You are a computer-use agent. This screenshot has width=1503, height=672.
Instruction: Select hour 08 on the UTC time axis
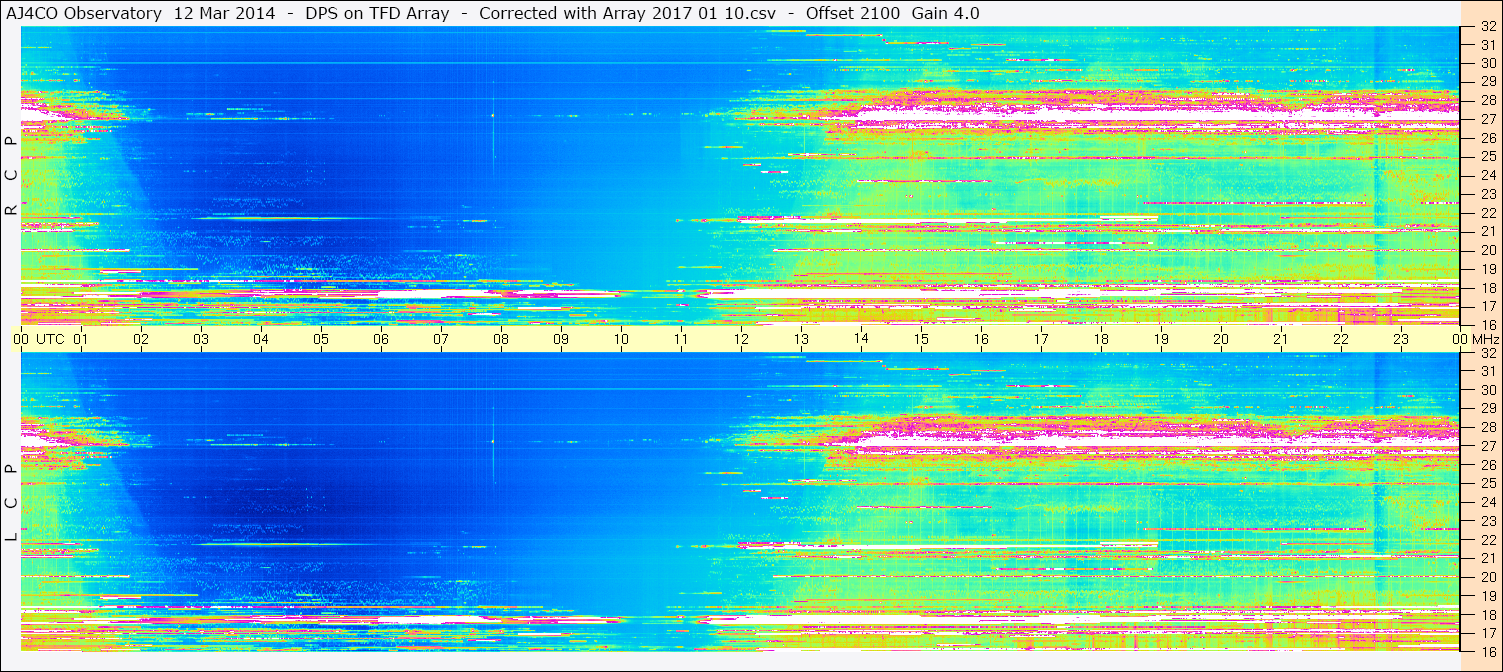click(501, 339)
